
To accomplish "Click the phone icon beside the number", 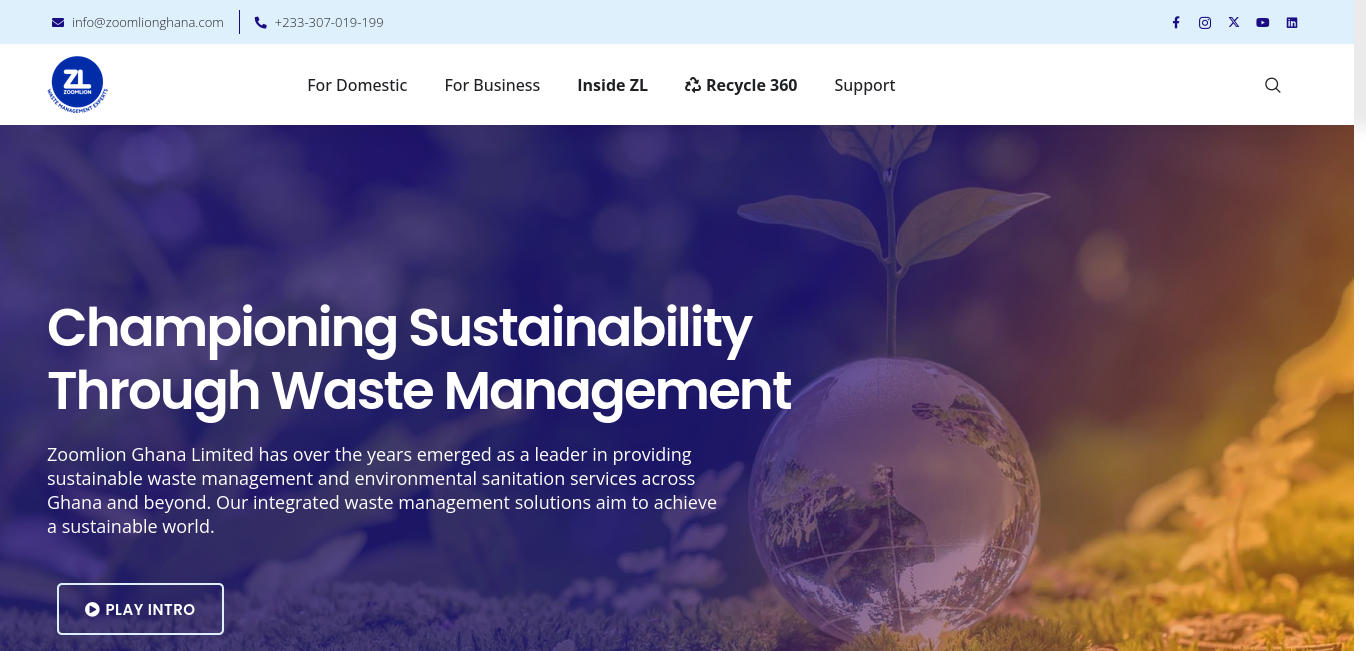I will (x=261, y=22).
